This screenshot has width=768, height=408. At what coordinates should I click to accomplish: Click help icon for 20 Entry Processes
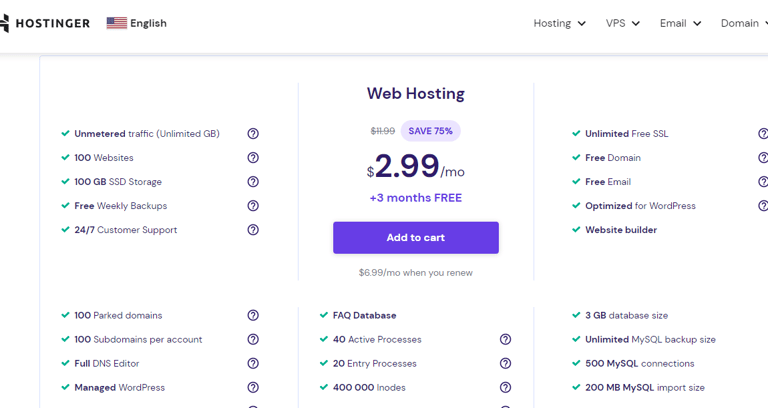(x=505, y=364)
